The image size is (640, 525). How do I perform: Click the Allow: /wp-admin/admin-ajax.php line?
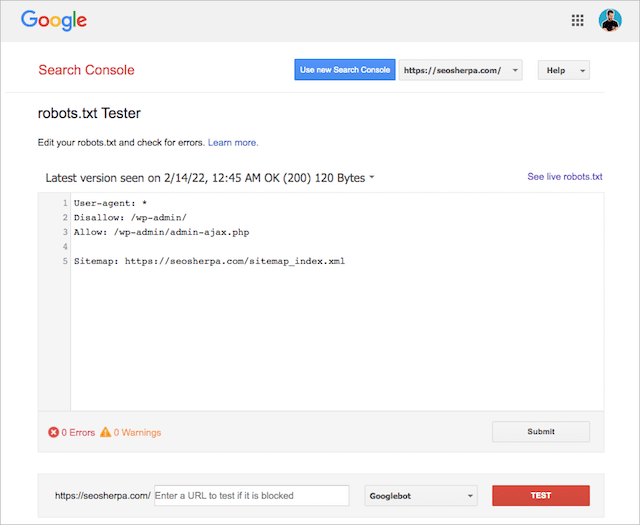(x=162, y=232)
